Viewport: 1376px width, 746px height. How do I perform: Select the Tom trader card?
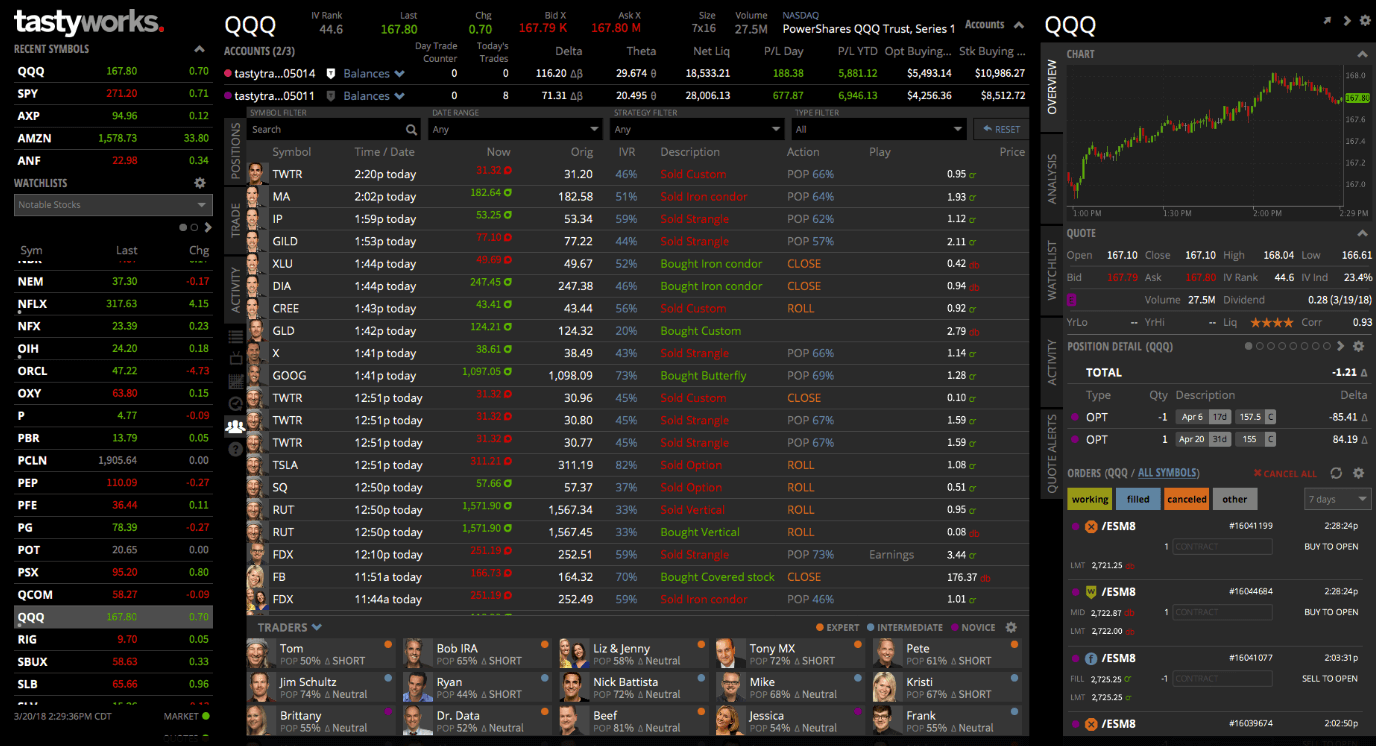point(323,654)
